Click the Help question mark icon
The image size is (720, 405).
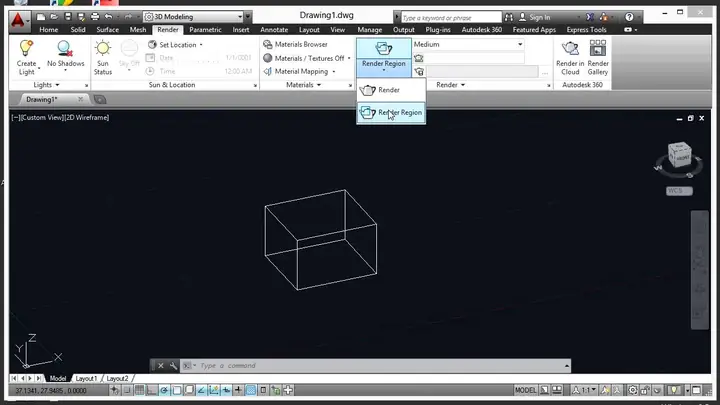(629, 17)
